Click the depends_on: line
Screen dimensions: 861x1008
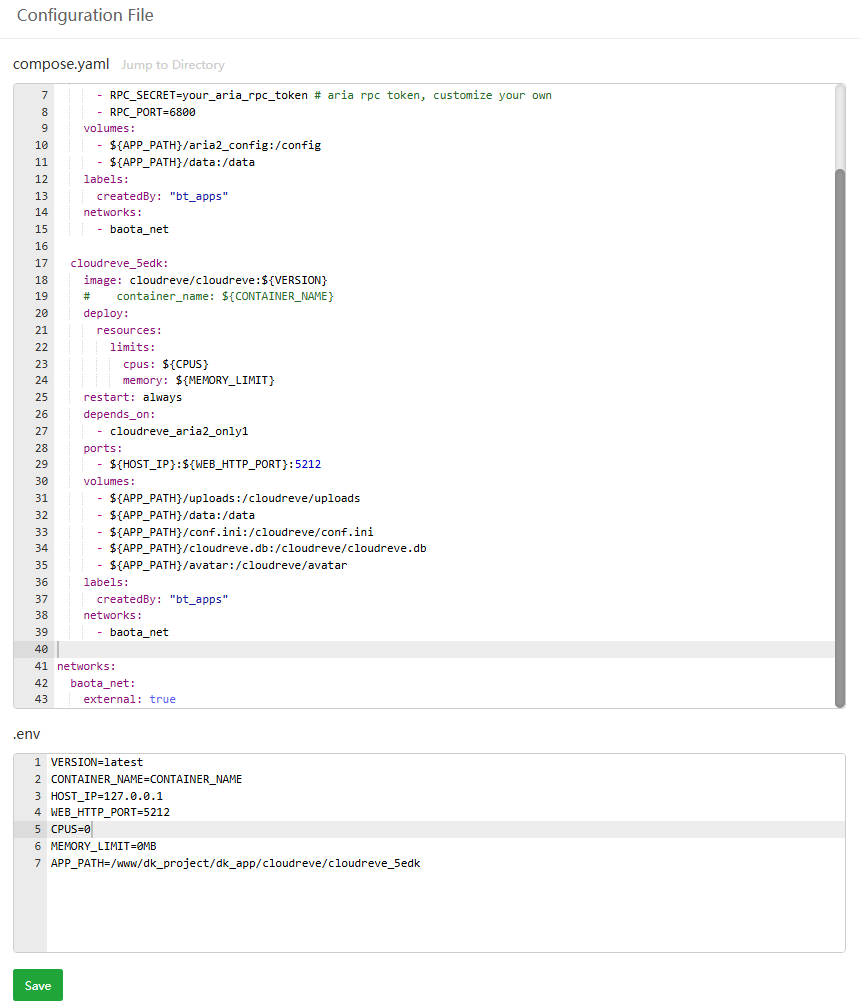tap(119, 414)
